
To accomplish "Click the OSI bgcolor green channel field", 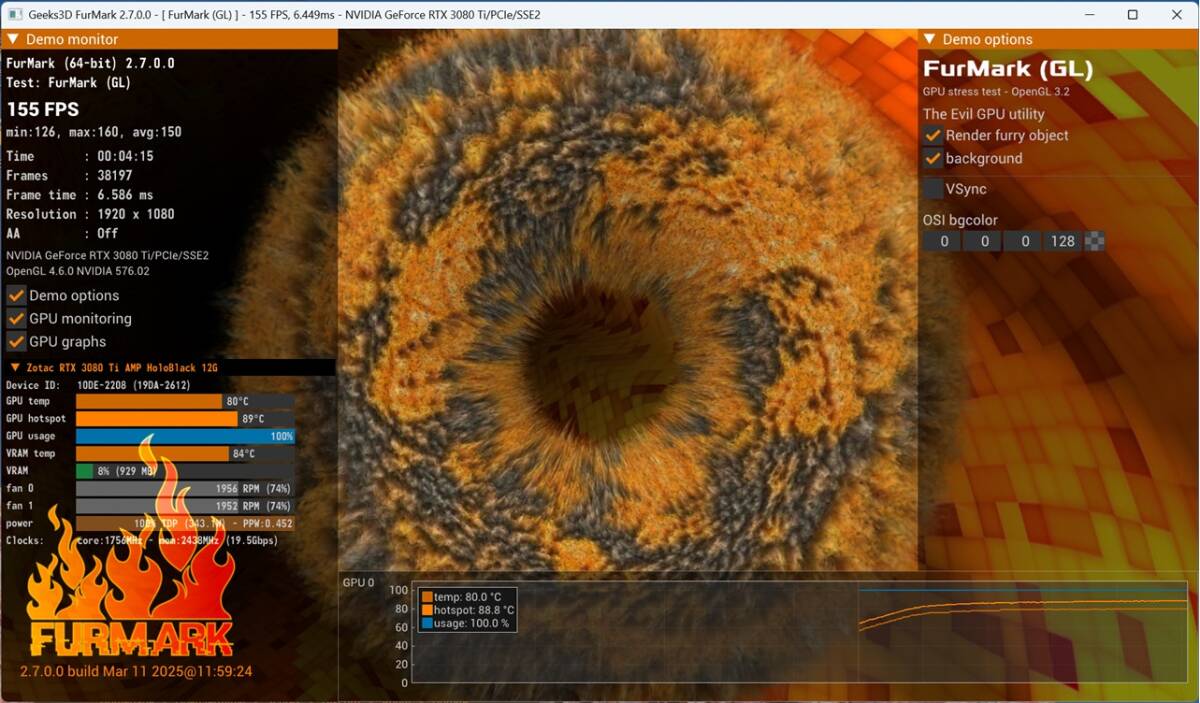I will (982, 241).
